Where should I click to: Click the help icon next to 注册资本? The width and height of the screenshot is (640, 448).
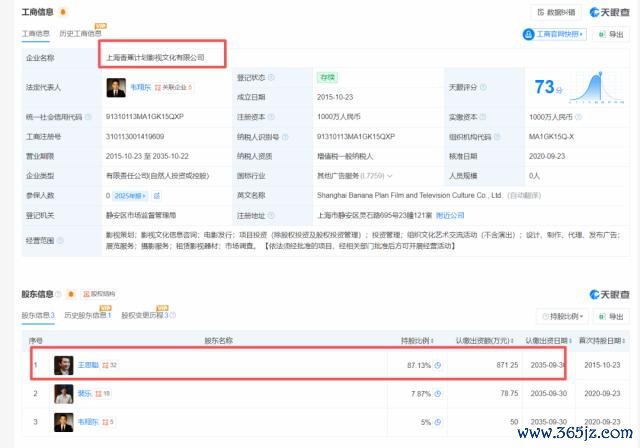(271, 117)
